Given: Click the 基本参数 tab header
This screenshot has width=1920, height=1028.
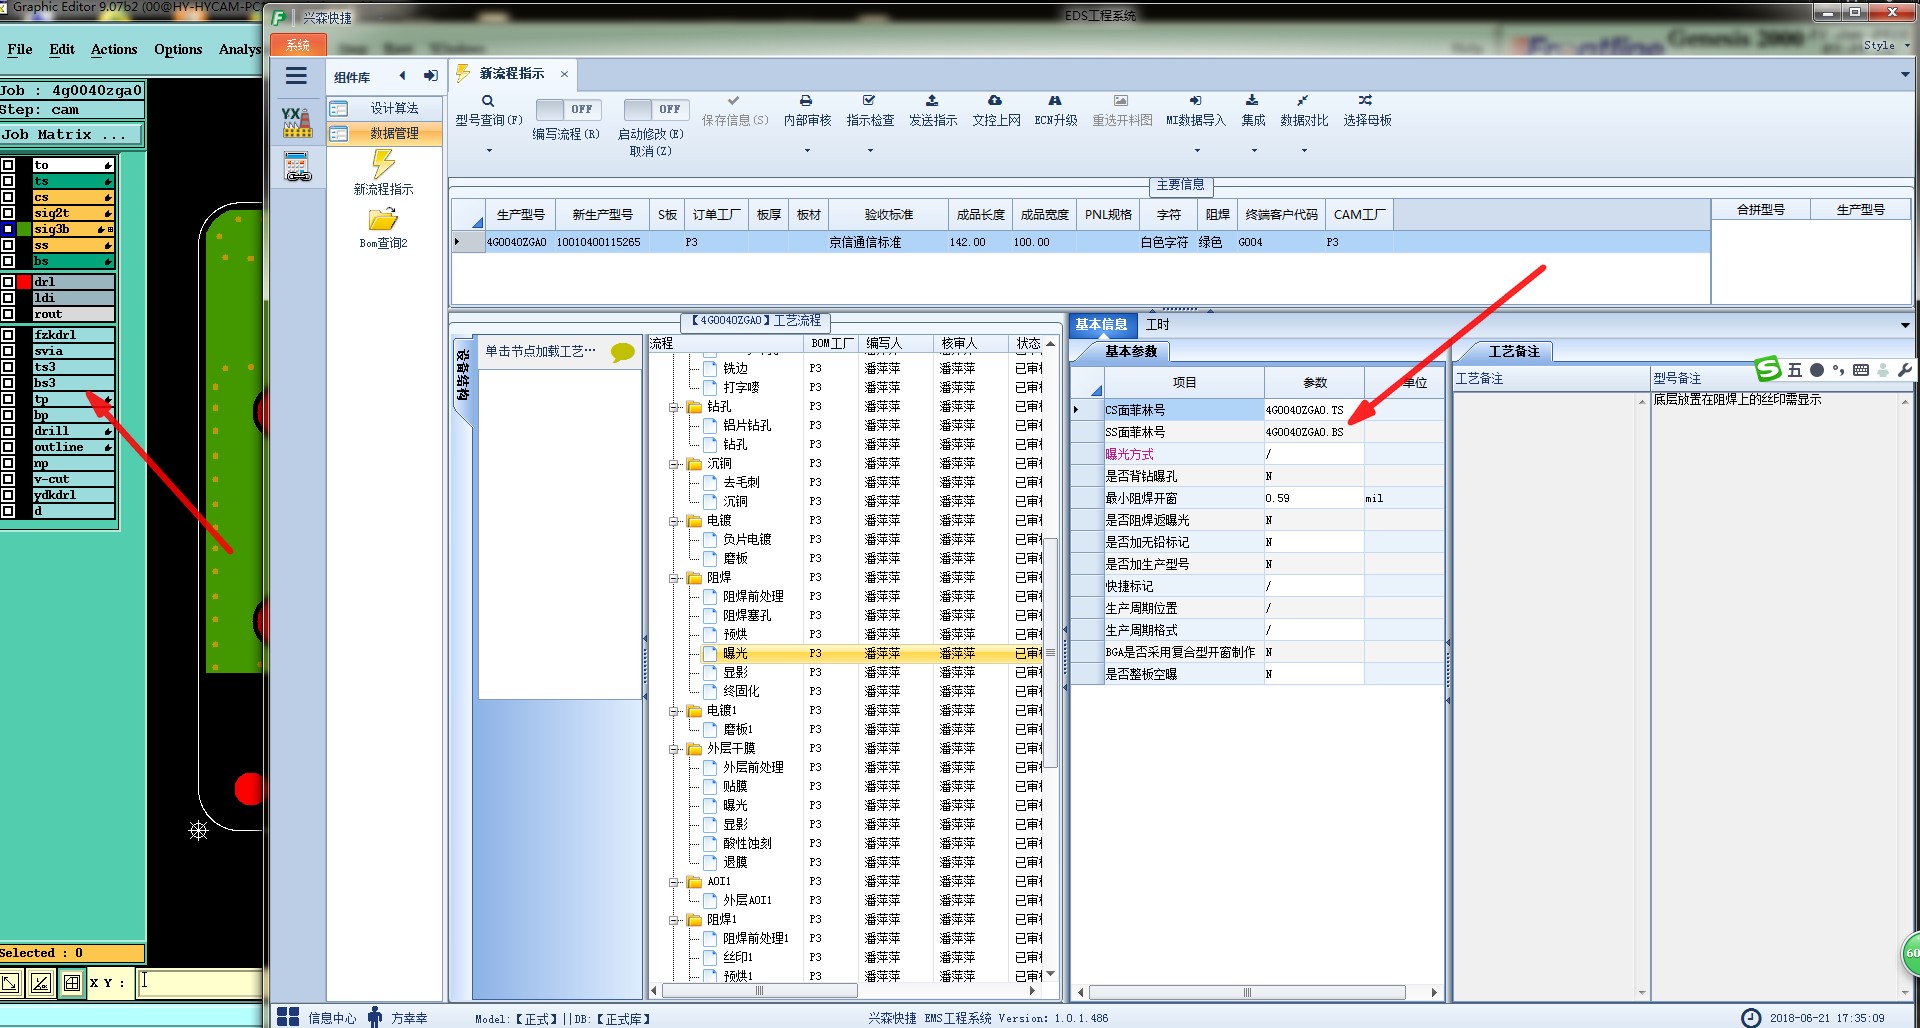Looking at the screenshot, I should coord(1131,351).
